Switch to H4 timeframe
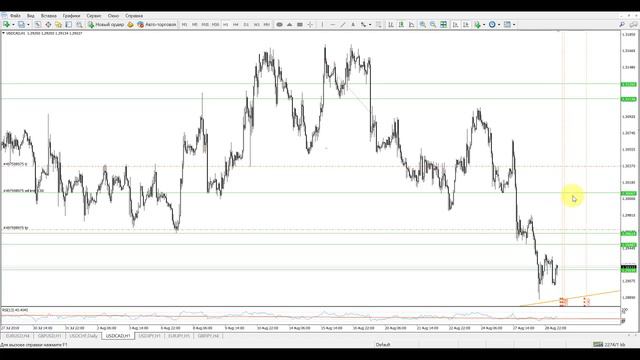Viewport: 640px width, 360px height. (236, 24)
